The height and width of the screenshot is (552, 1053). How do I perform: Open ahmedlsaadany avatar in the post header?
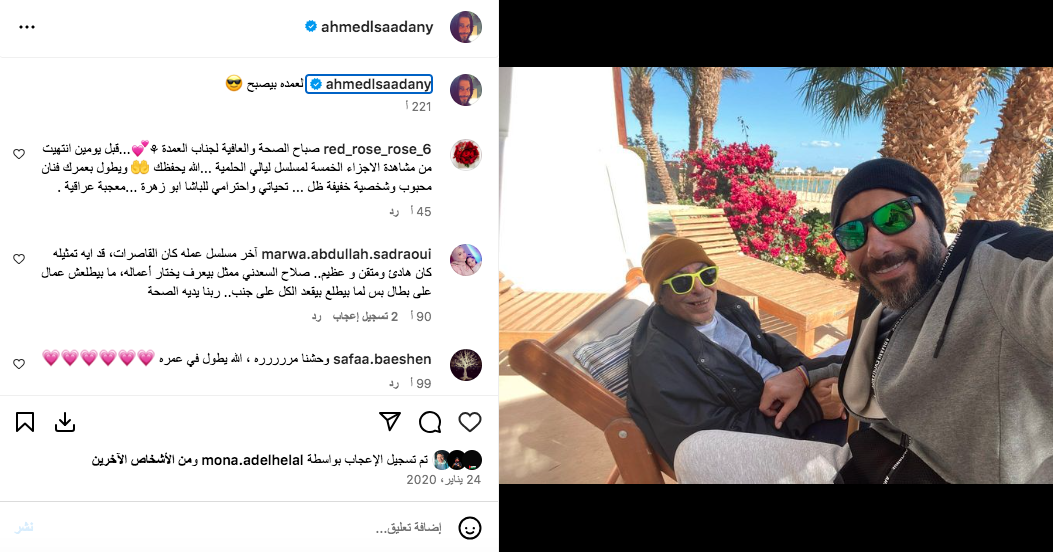tap(465, 27)
